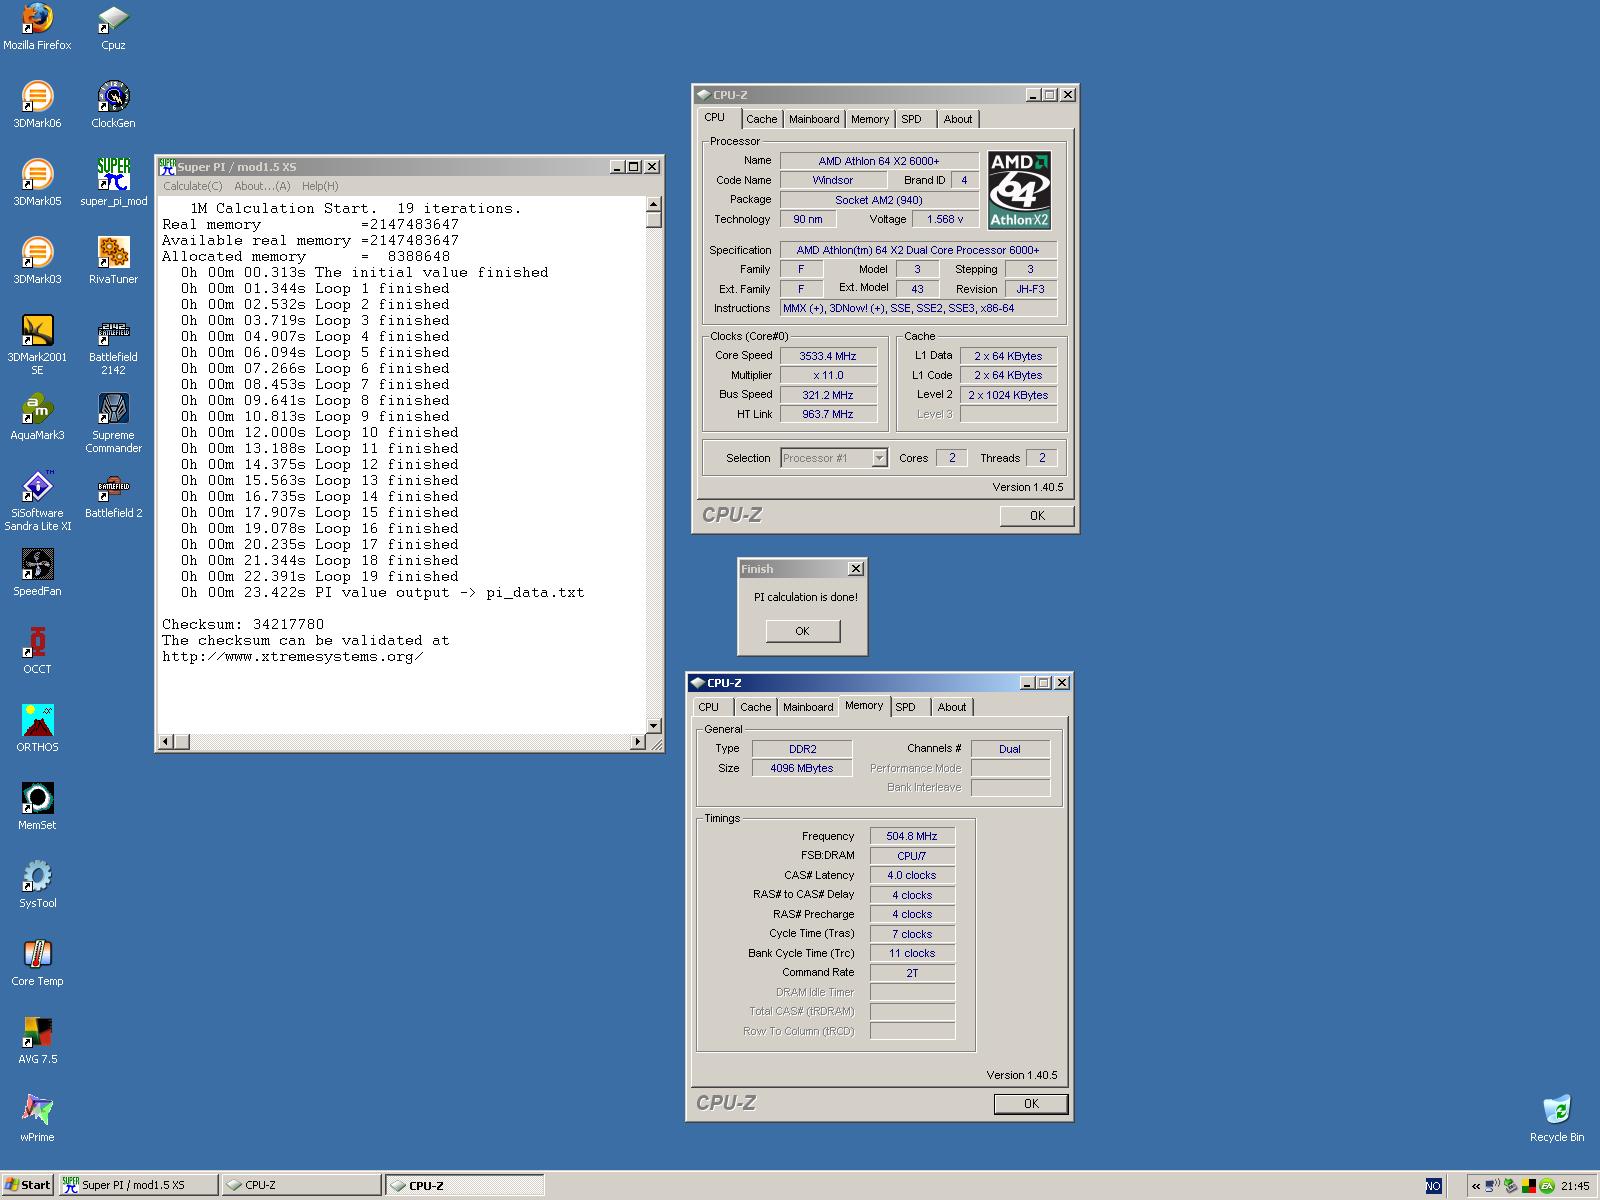Open Processor #1 selection dropdown
The image size is (1600, 1200).
pos(834,458)
